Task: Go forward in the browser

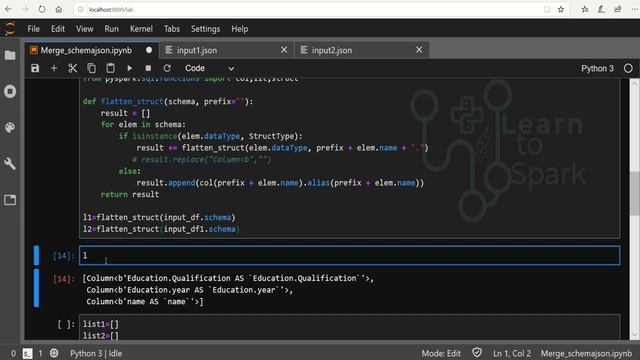Action: point(25,9)
